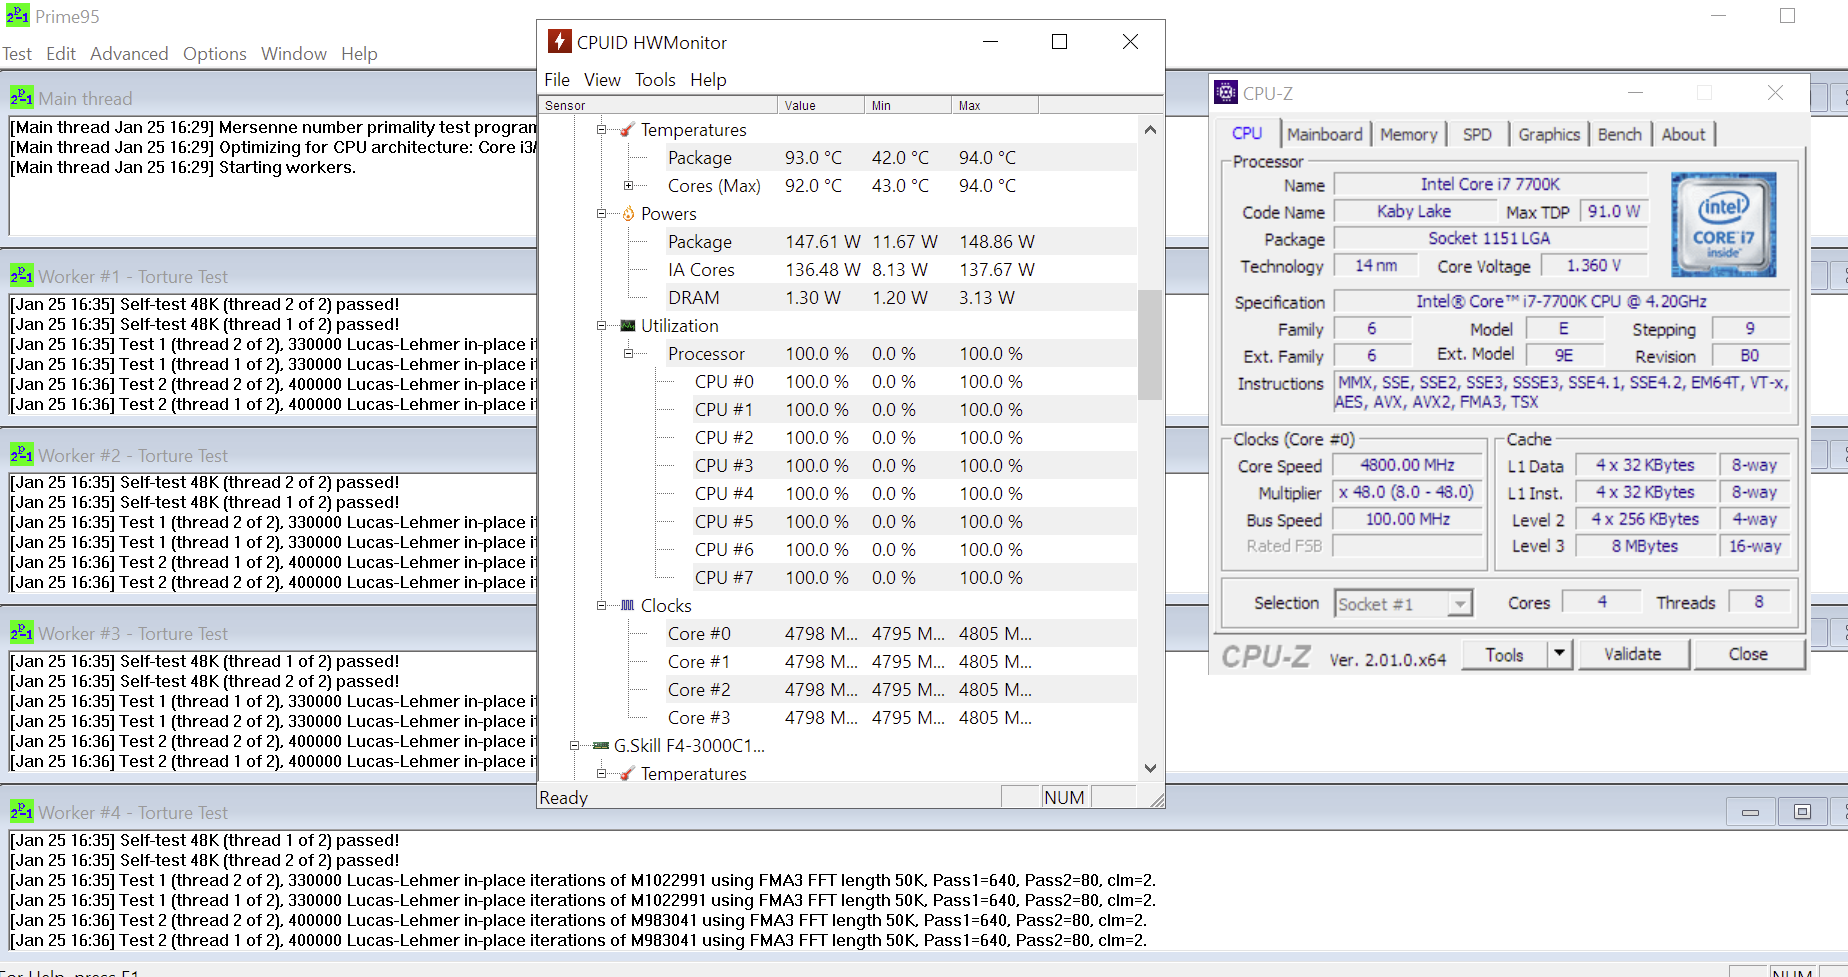Image resolution: width=1848 pixels, height=977 pixels.
Task: Click the scroll down arrow in HWMonitor
Action: [1150, 768]
